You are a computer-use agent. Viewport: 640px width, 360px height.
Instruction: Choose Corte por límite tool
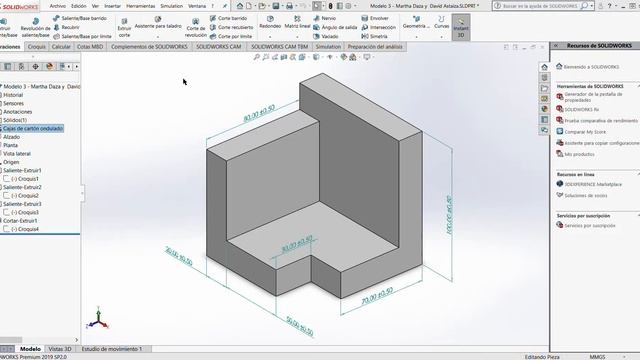tap(231, 36)
